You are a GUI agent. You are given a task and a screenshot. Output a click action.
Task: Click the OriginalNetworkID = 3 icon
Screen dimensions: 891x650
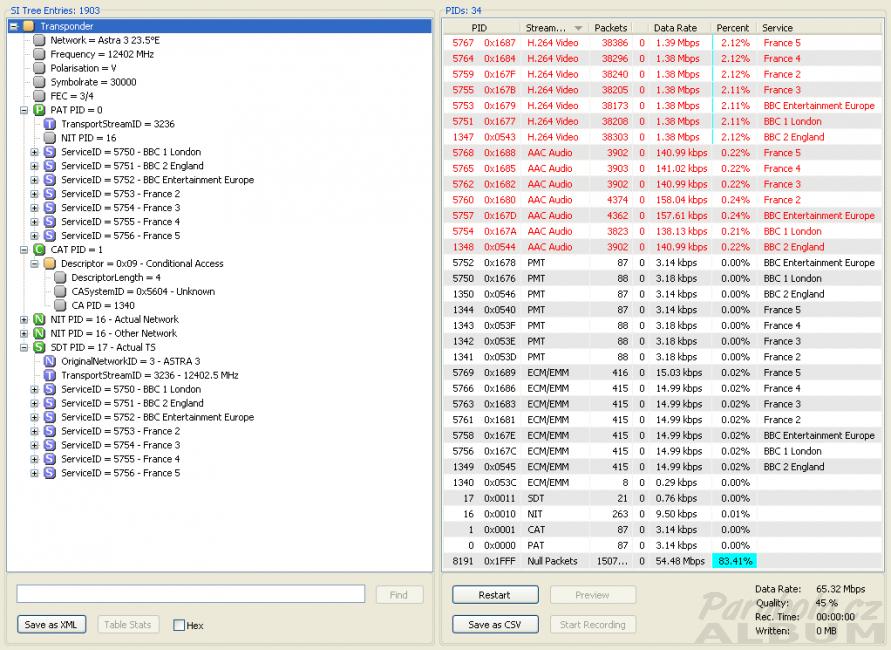tap(50, 361)
